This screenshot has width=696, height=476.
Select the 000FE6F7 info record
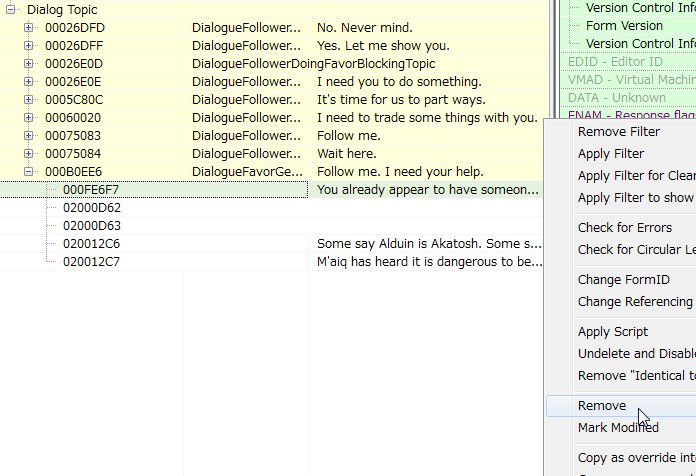point(91,190)
